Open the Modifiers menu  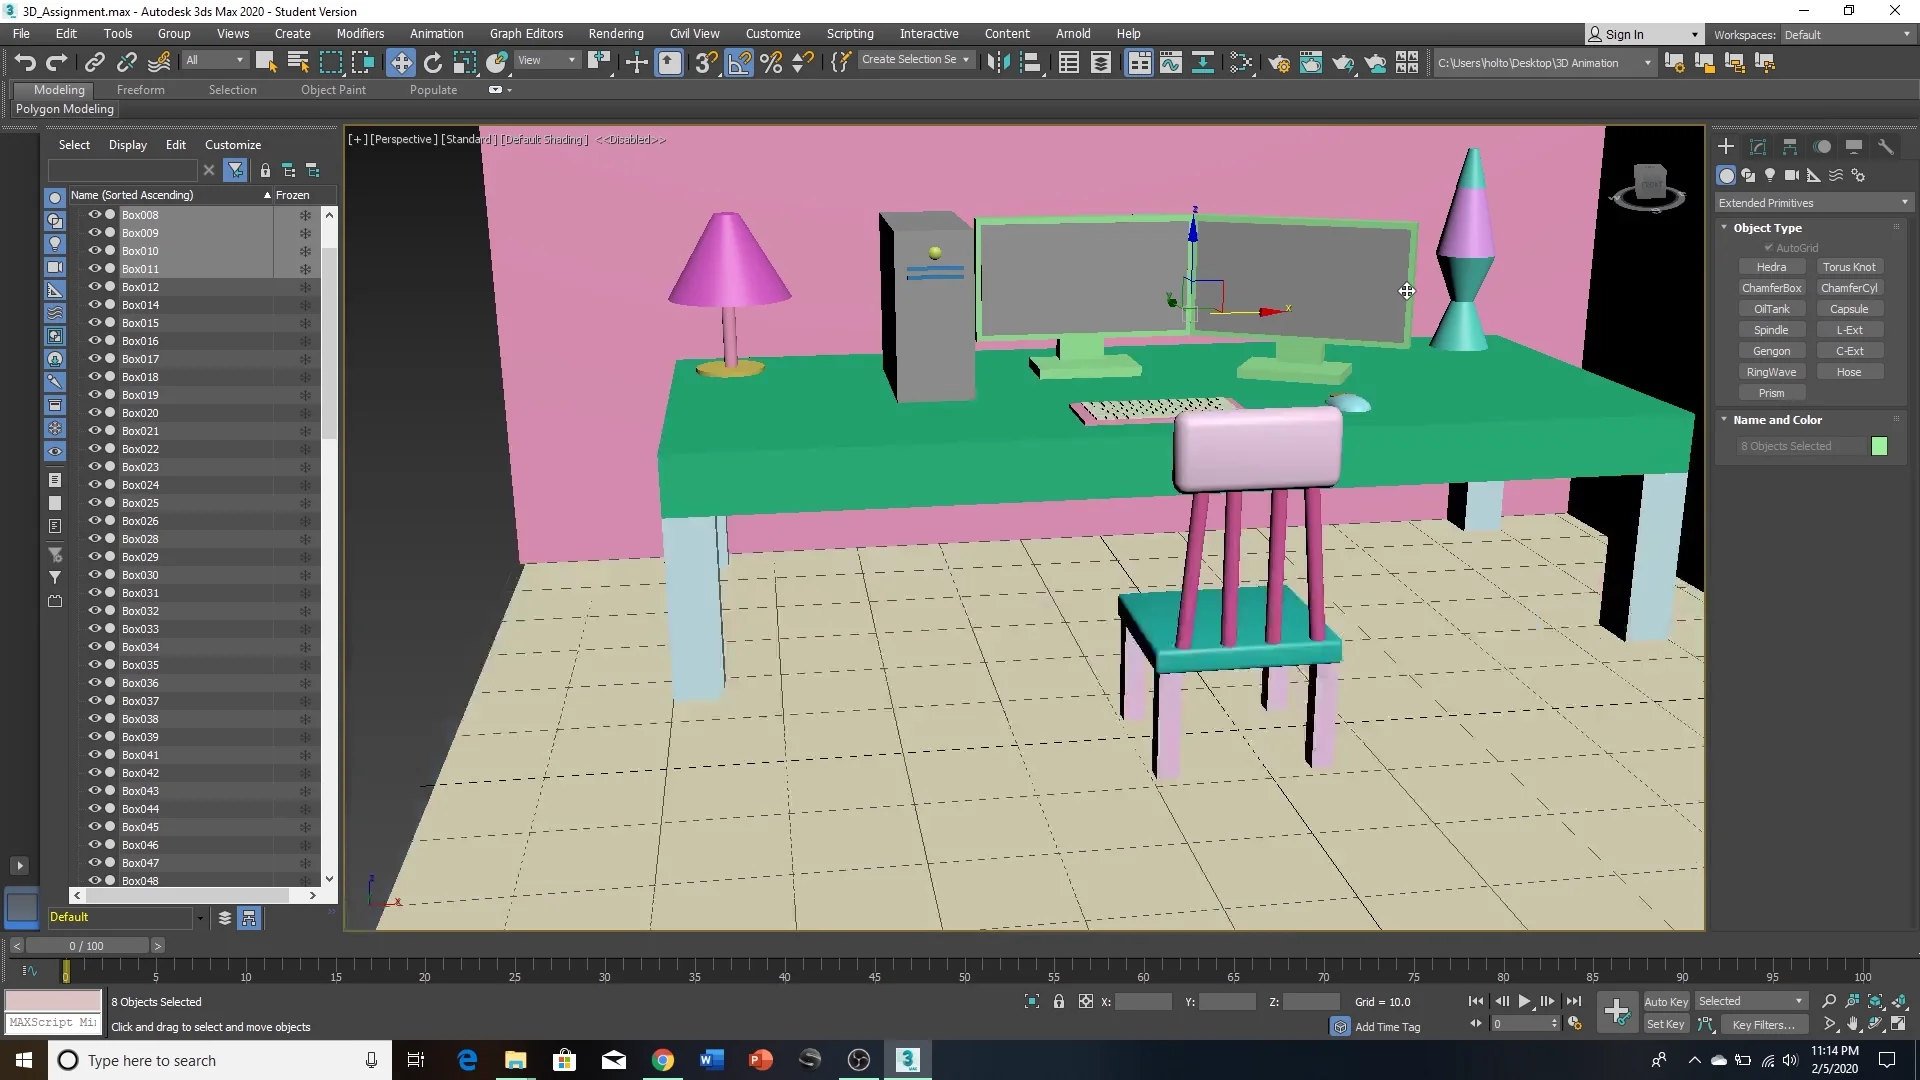360,33
